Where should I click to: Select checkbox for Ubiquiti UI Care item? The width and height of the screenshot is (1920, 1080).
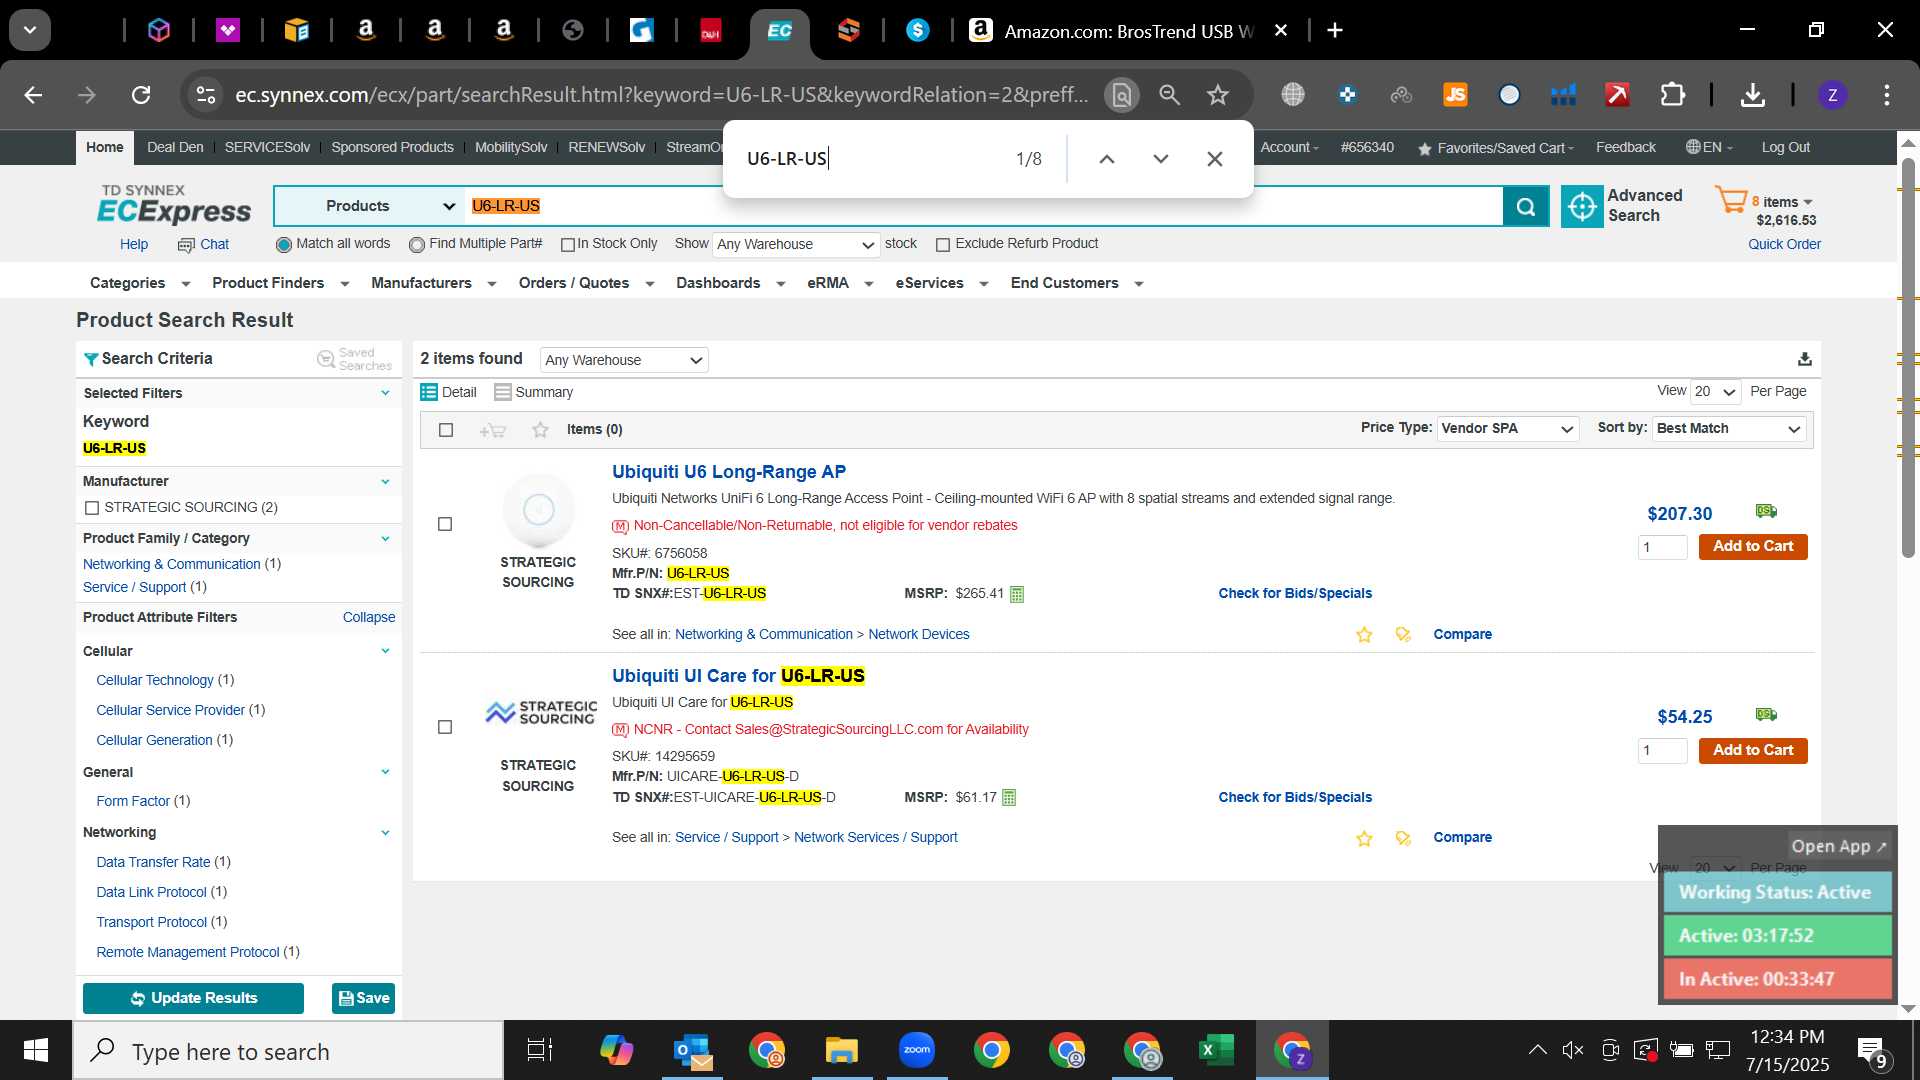(445, 727)
